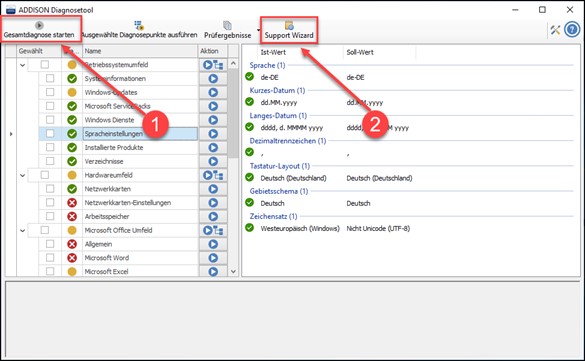Screen dimensions: 585x361
Task: Run action for Installierte Produkte
Action: click(x=213, y=148)
